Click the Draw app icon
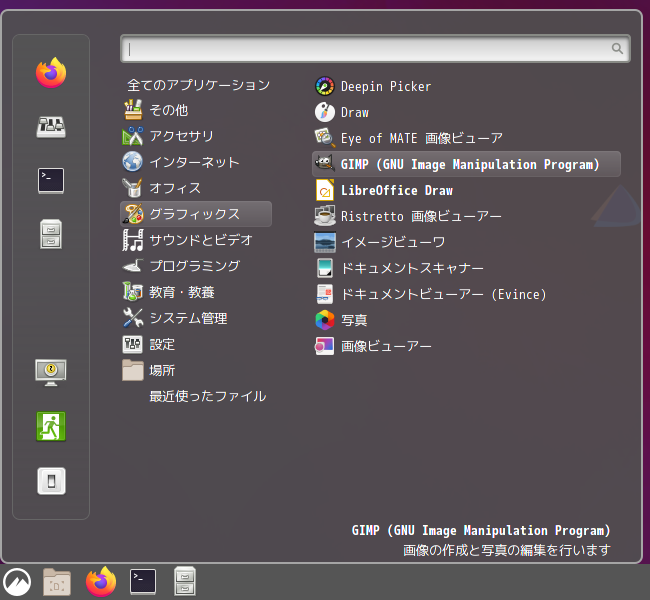Viewport: 650px width, 600px height. click(x=325, y=112)
